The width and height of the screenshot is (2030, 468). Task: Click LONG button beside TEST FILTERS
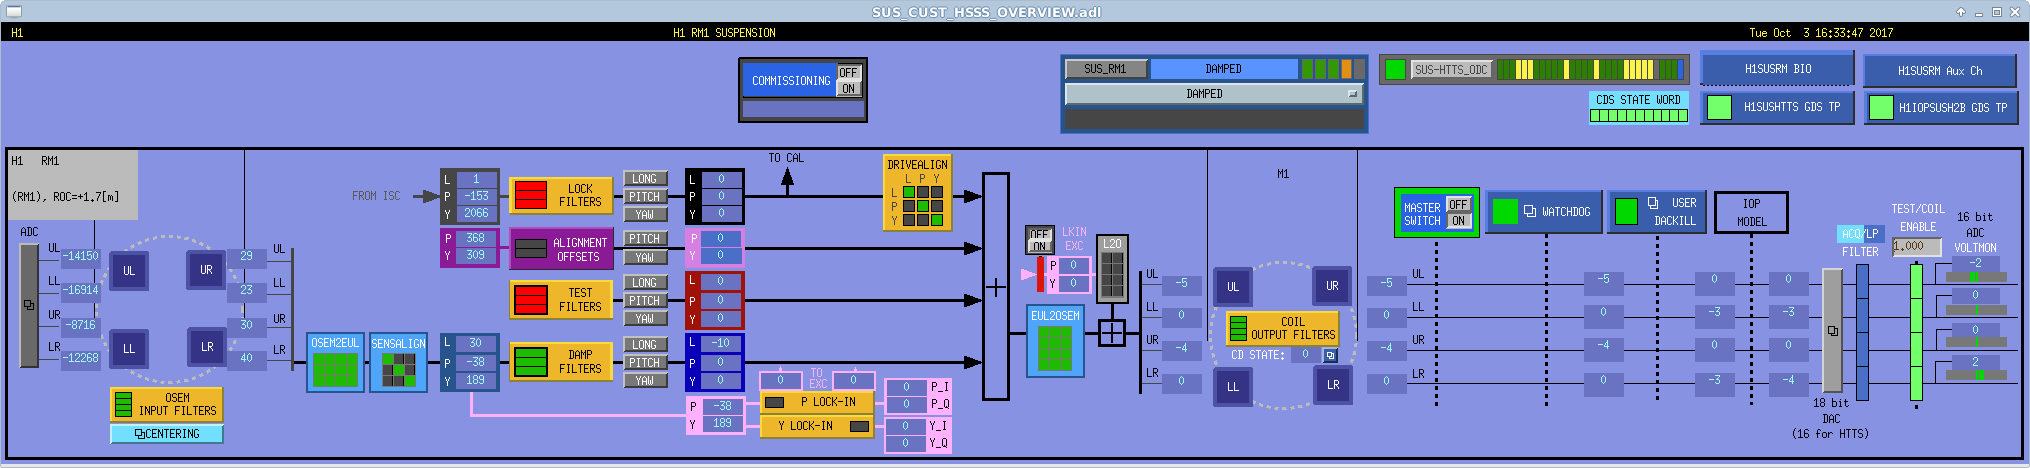point(645,283)
